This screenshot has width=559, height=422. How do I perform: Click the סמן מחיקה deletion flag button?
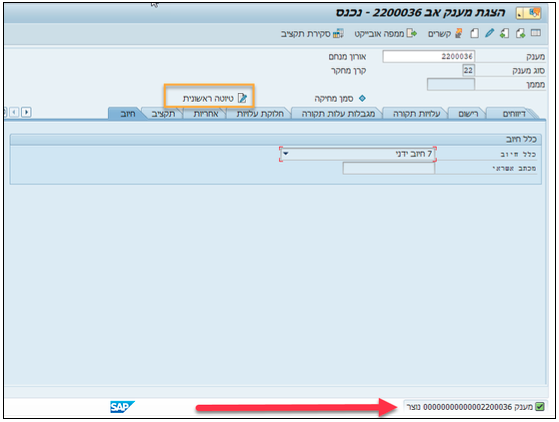(x=340, y=98)
